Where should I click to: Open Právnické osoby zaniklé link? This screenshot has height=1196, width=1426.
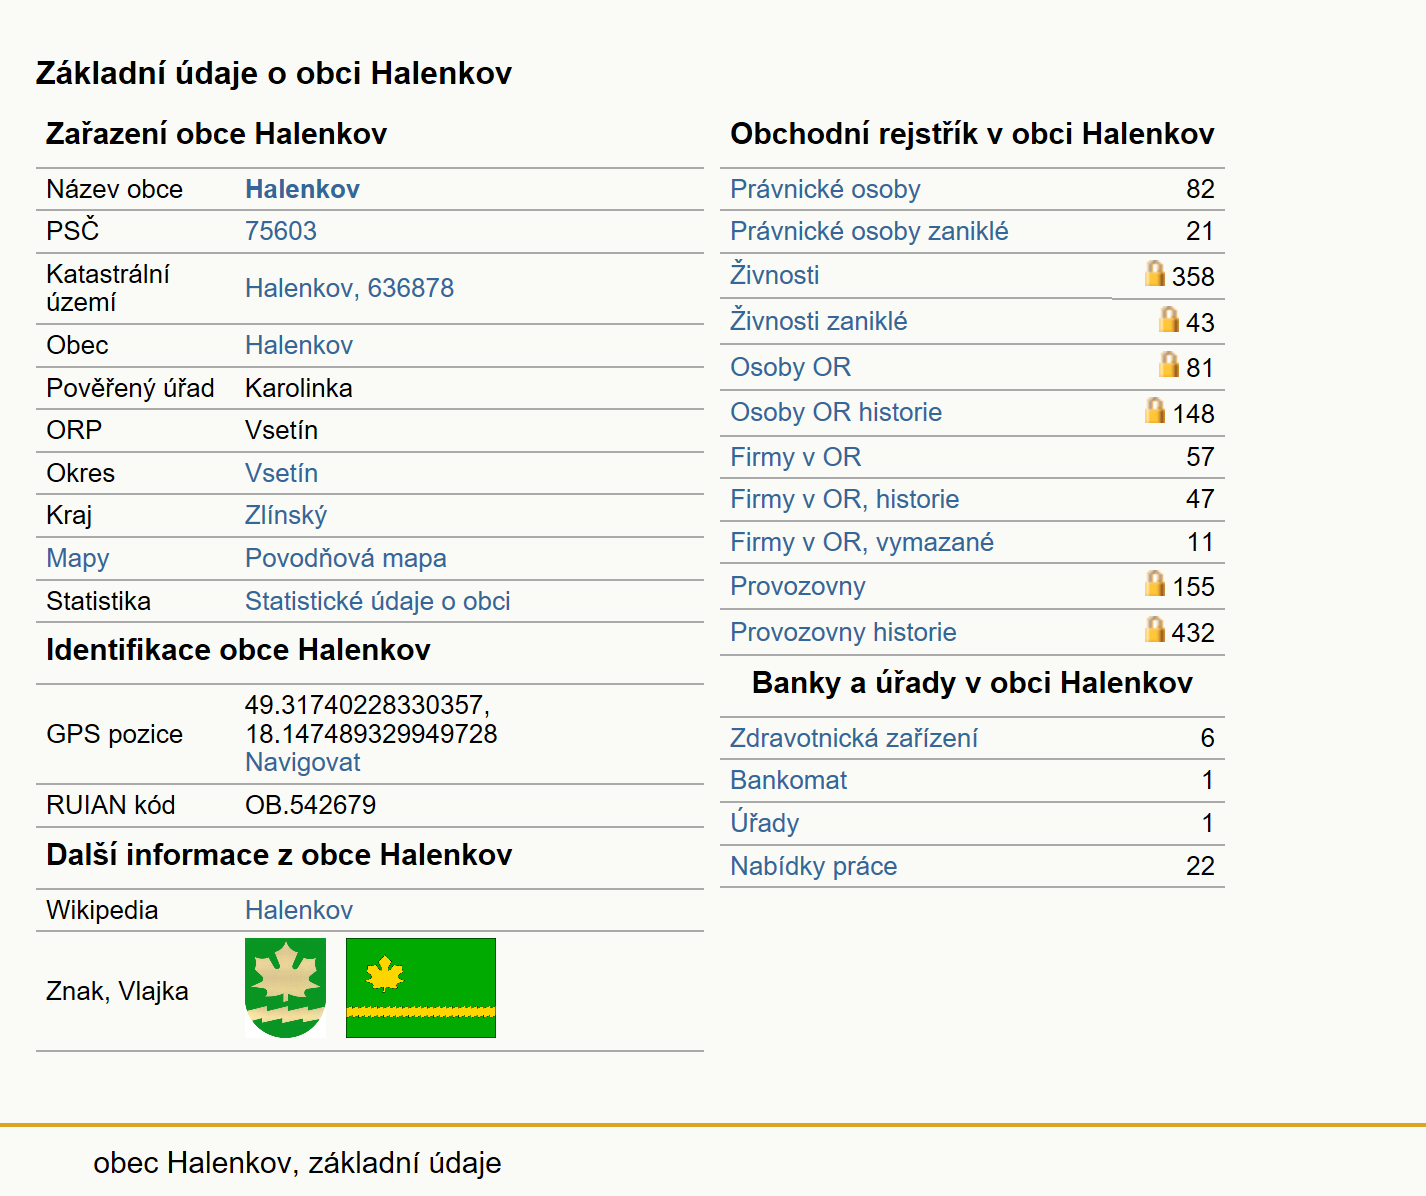(869, 231)
